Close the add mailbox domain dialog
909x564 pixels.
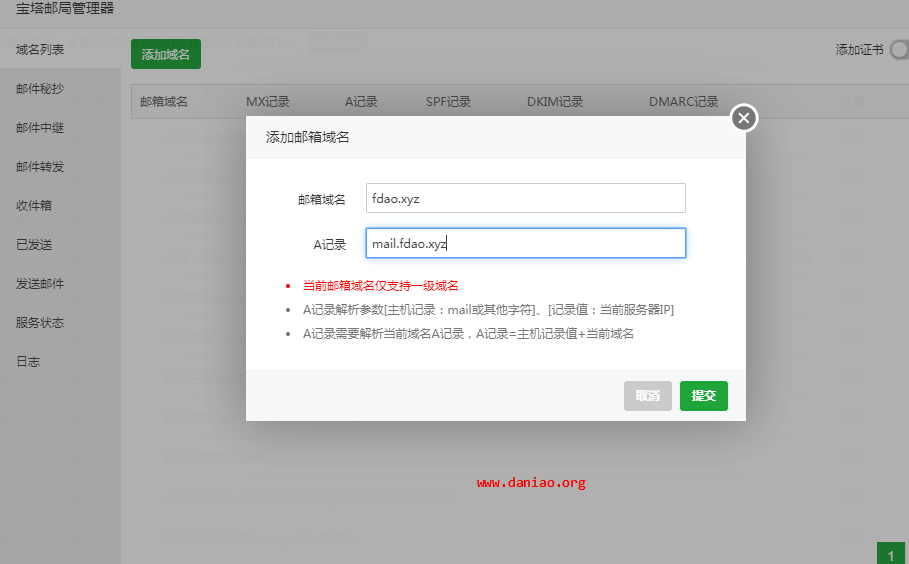click(744, 118)
